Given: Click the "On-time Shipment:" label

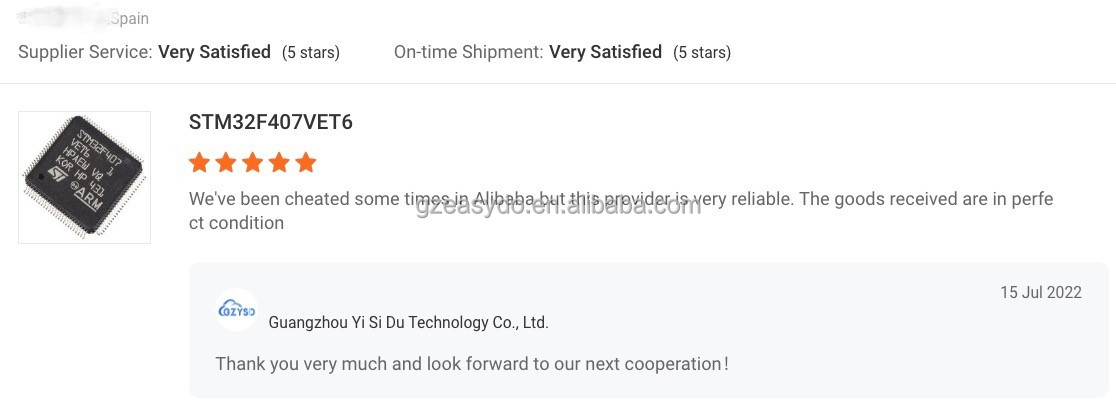Looking at the screenshot, I should [468, 52].
